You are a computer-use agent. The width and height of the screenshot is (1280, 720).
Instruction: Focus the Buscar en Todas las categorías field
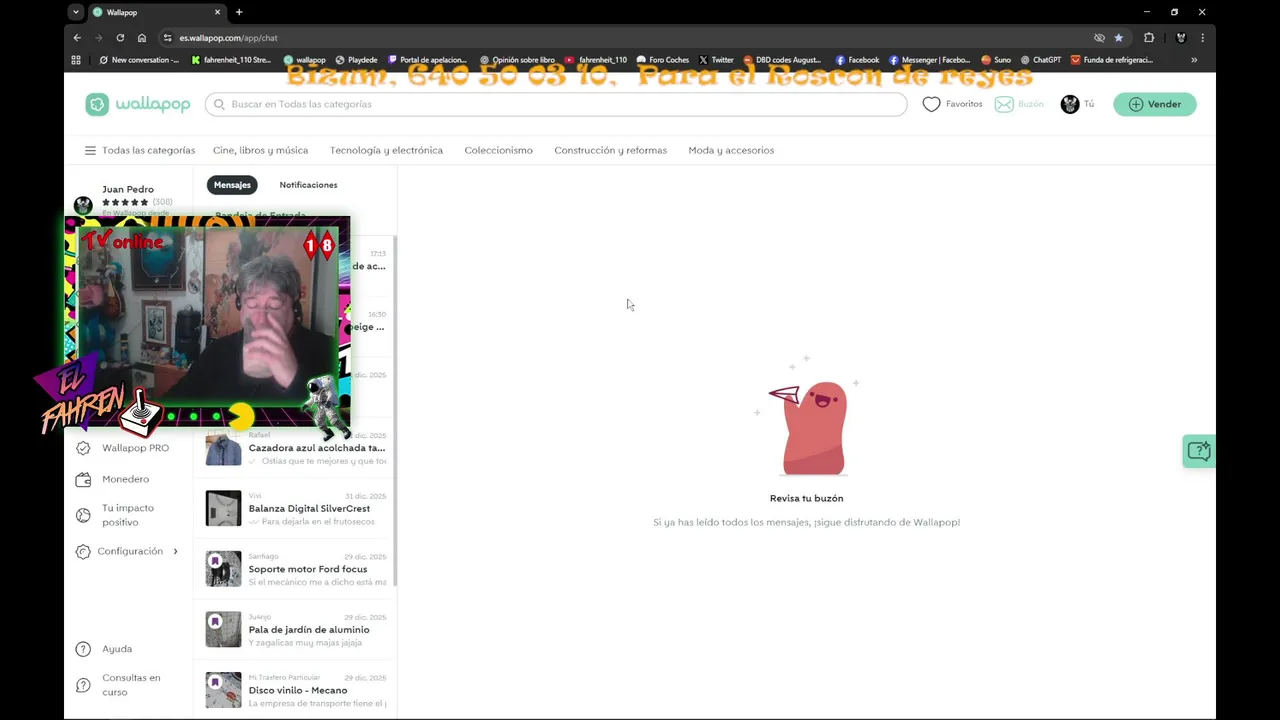[x=556, y=104]
